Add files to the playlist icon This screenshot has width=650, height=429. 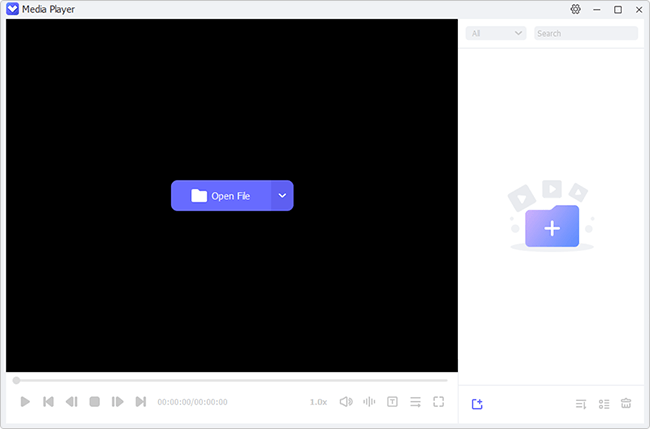point(477,404)
